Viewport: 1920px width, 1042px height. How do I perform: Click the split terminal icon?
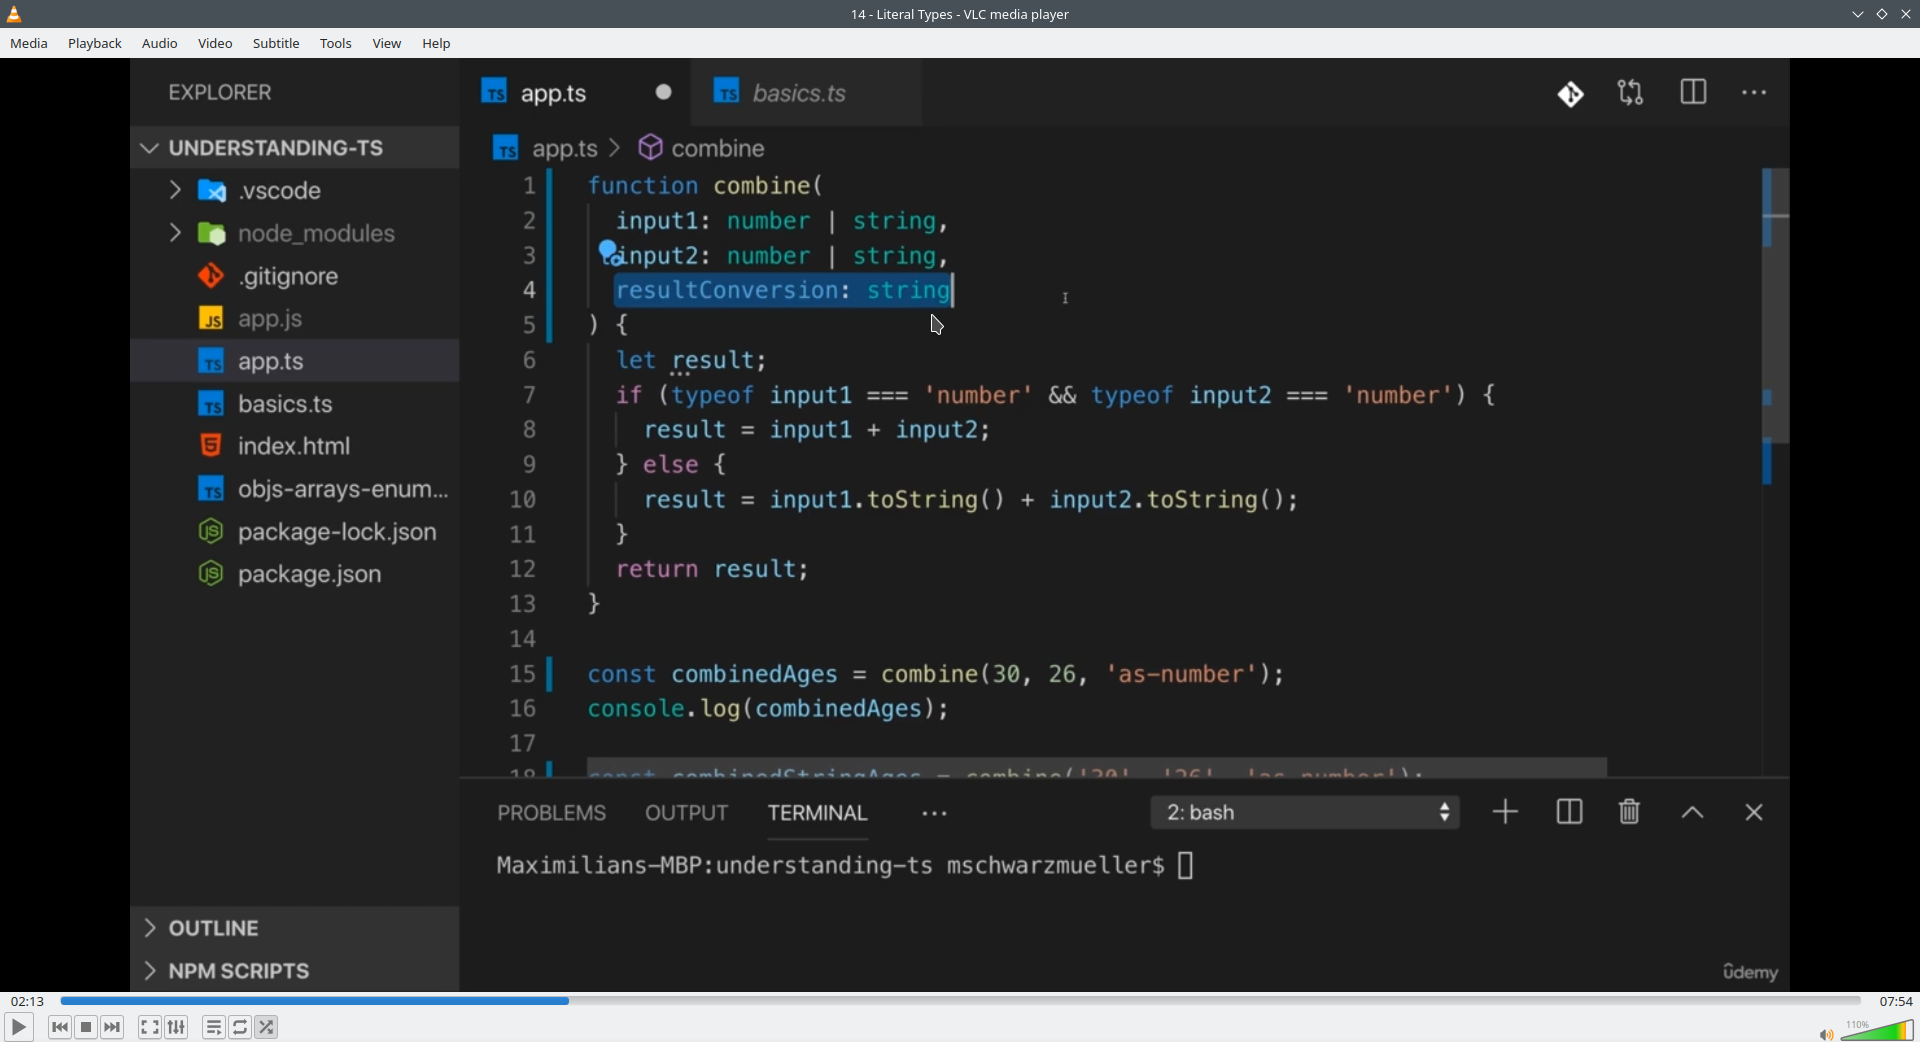1569,812
